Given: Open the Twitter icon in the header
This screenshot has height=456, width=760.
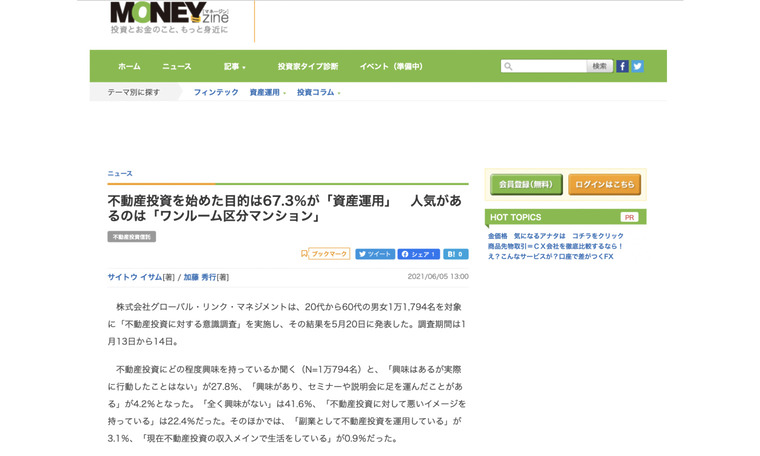Looking at the screenshot, I should tap(637, 66).
